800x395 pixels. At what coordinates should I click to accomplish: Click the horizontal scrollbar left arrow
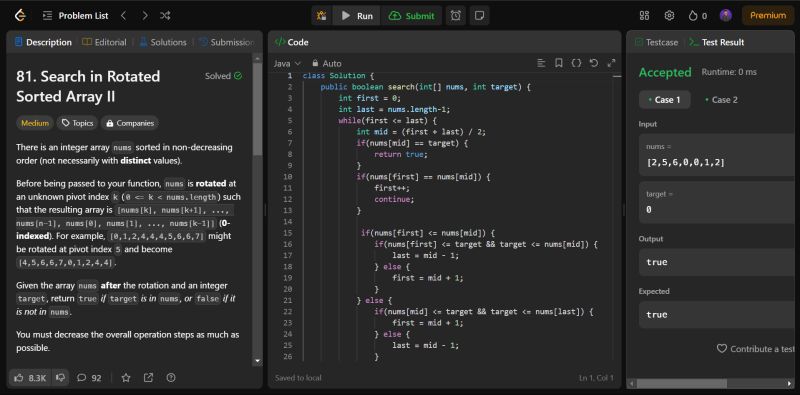pyautogui.click(x=632, y=383)
